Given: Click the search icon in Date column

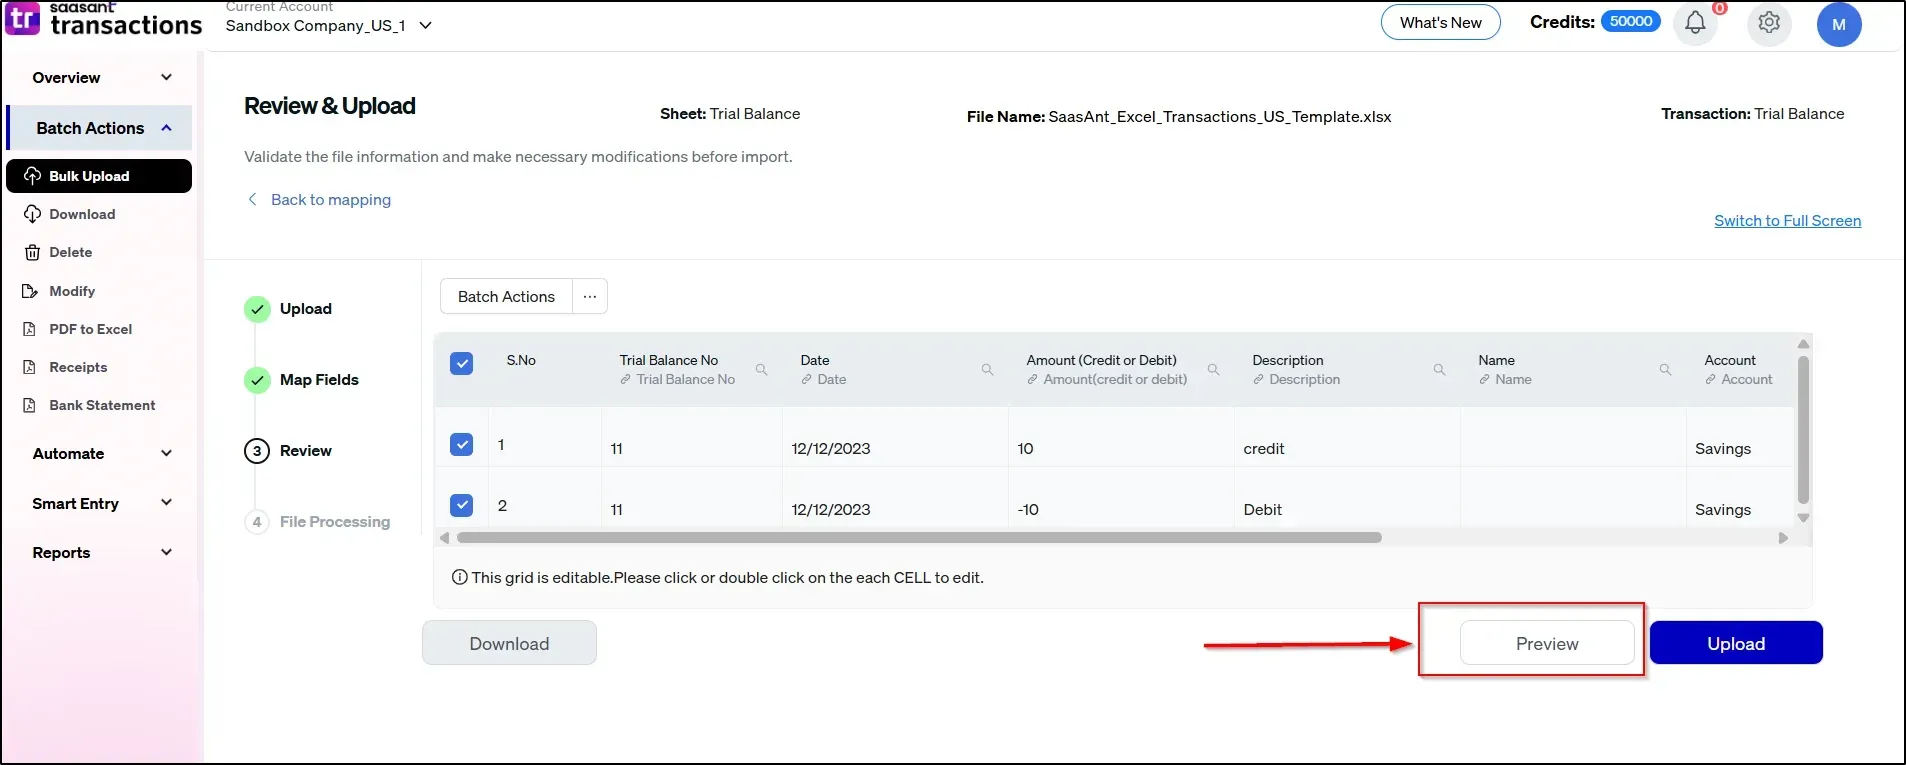Looking at the screenshot, I should (x=987, y=370).
